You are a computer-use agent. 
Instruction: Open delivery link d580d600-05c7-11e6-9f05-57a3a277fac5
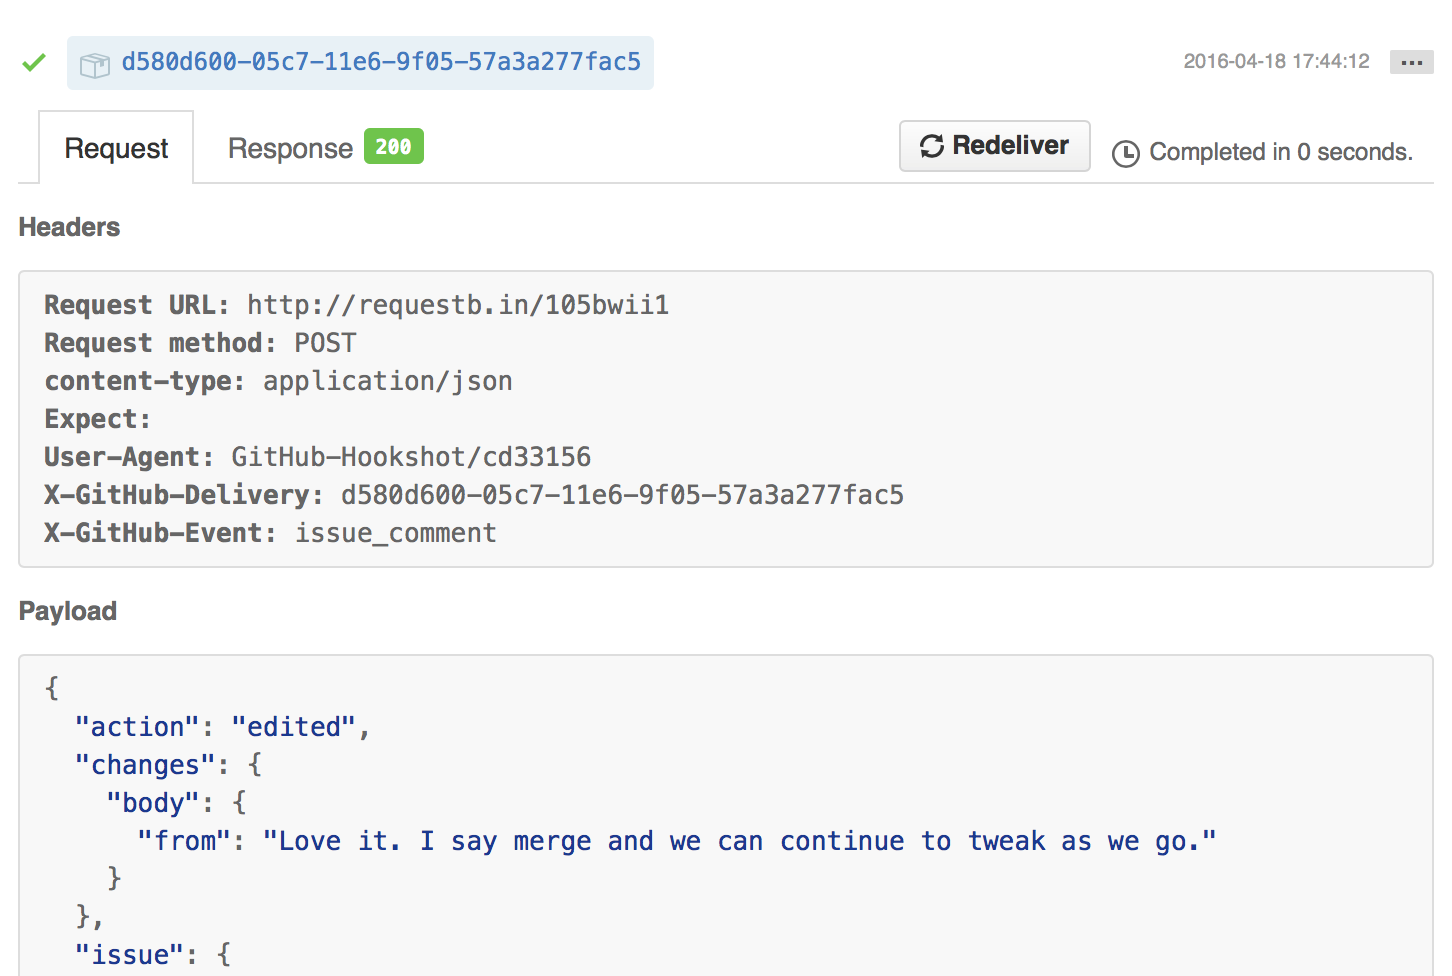(381, 62)
